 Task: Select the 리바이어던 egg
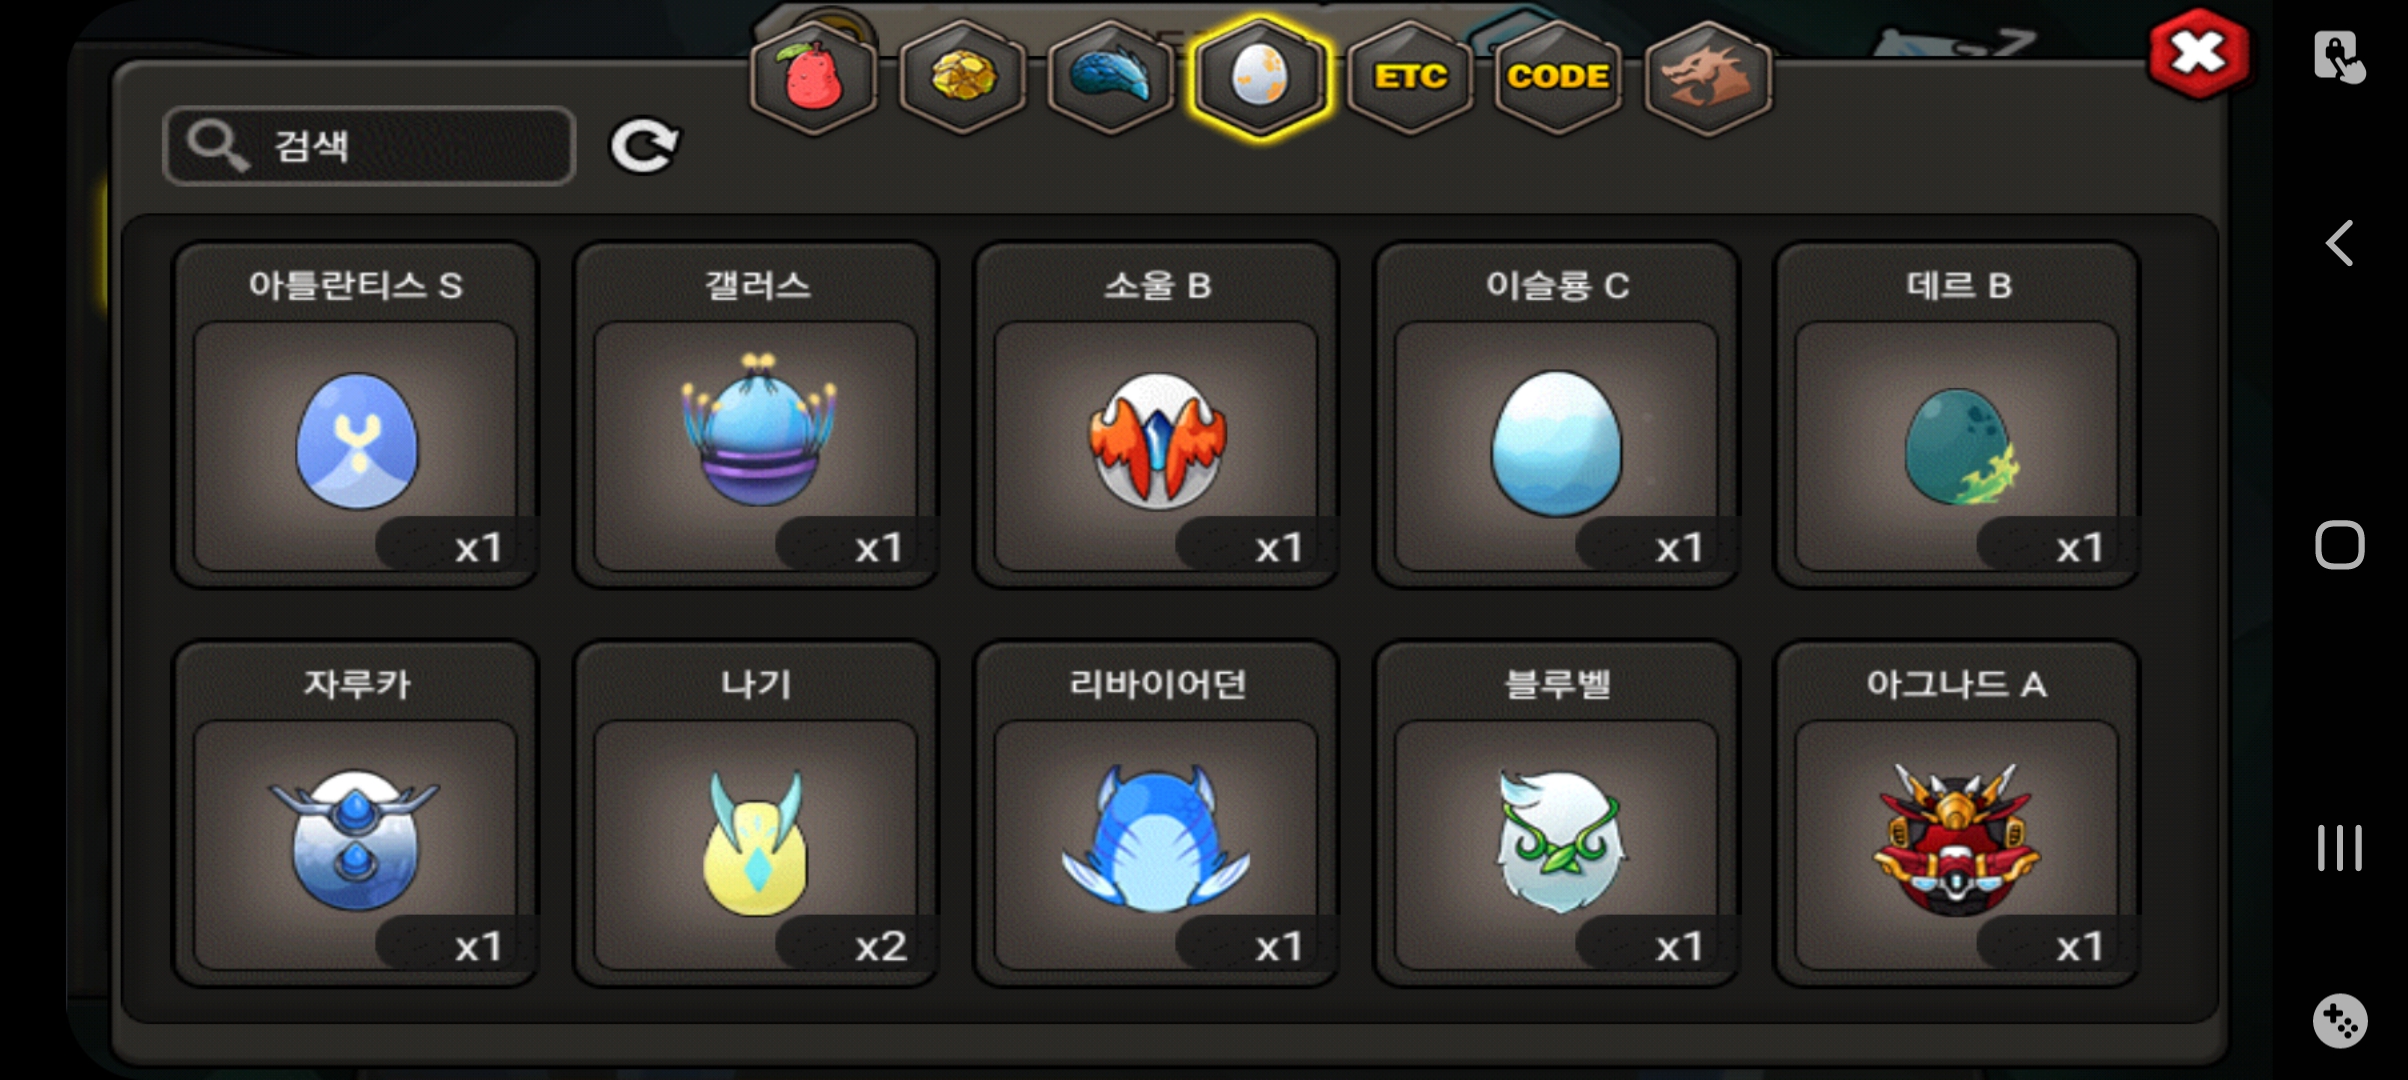click(x=1157, y=814)
